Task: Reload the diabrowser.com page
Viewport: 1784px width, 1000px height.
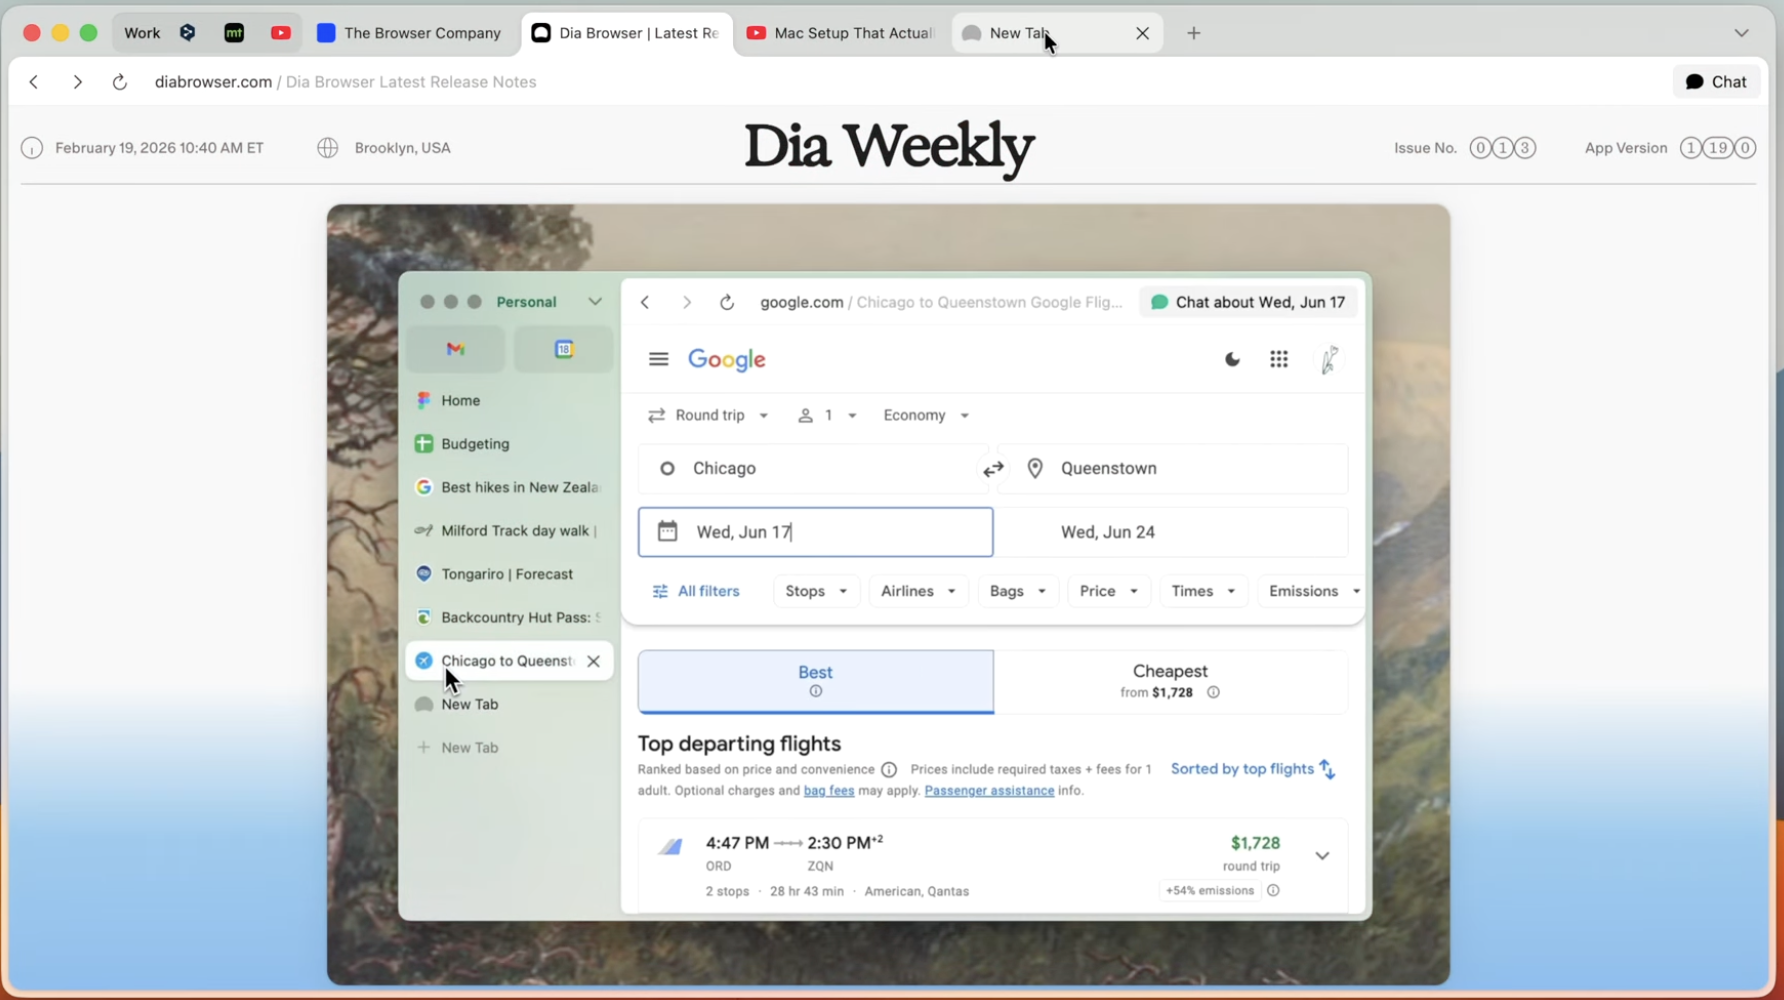Action: pos(120,82)
